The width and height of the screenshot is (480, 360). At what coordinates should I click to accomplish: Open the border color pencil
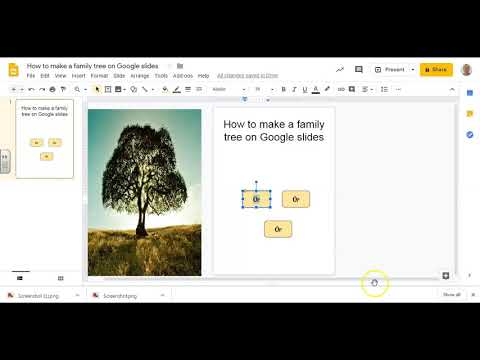(x=177, y=89)
